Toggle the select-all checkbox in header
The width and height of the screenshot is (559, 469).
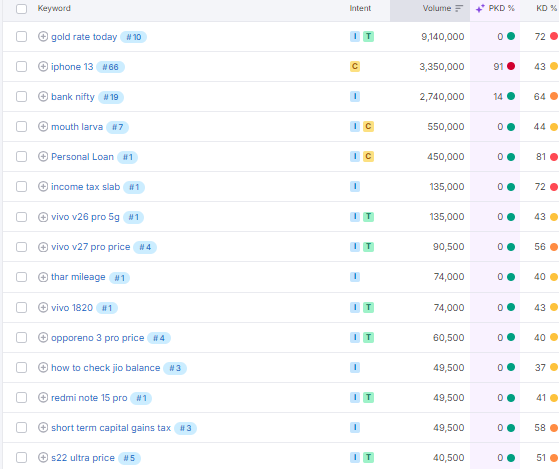[x=21, y=9]
